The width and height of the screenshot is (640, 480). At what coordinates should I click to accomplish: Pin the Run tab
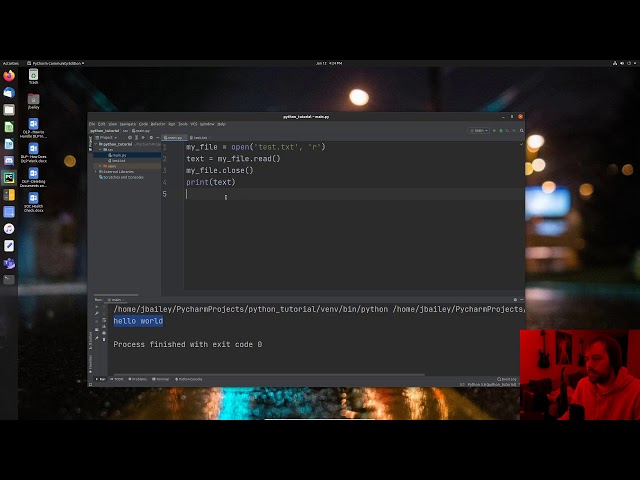click(x=97, y=338)
